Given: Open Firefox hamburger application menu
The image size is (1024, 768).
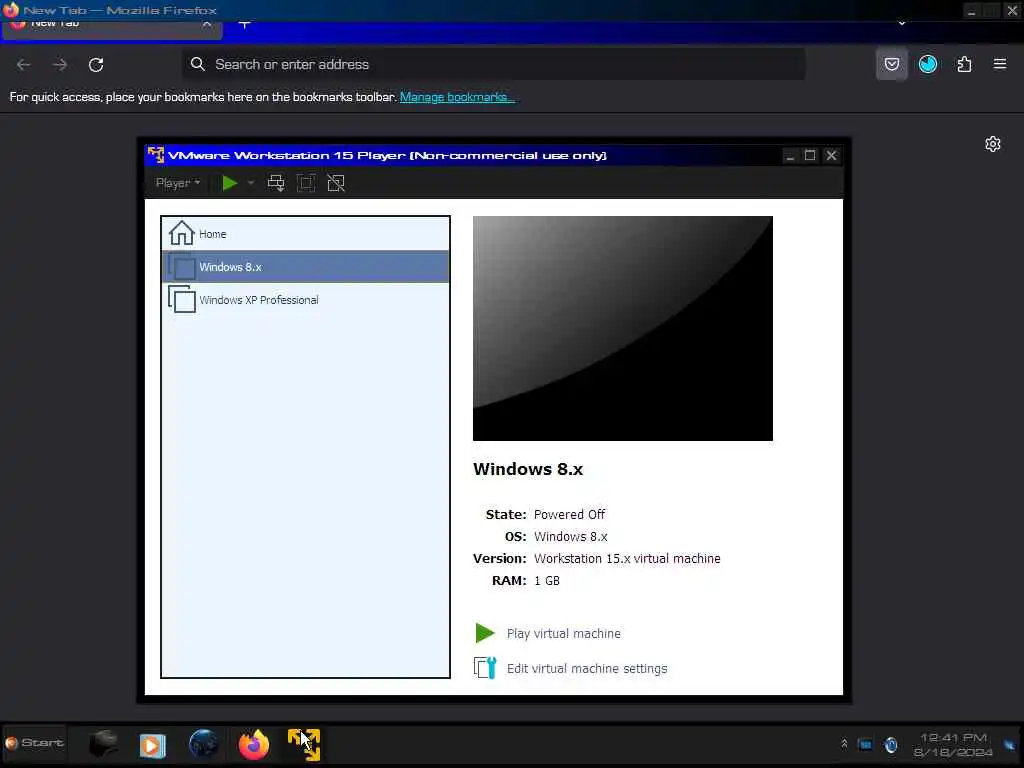Looking at the screenshot, I should coord(1000,64).
